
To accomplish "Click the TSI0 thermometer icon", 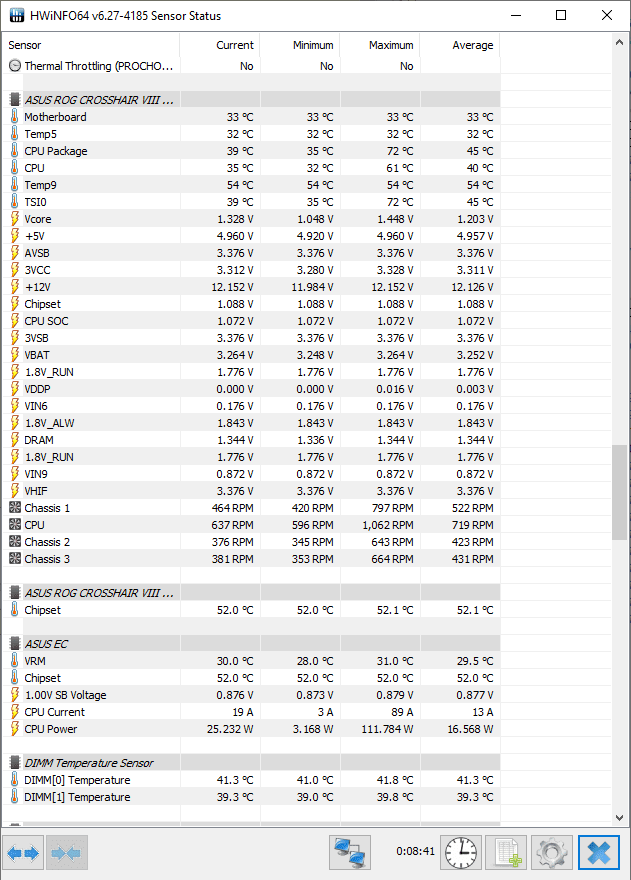I will [x=15, y=202].
